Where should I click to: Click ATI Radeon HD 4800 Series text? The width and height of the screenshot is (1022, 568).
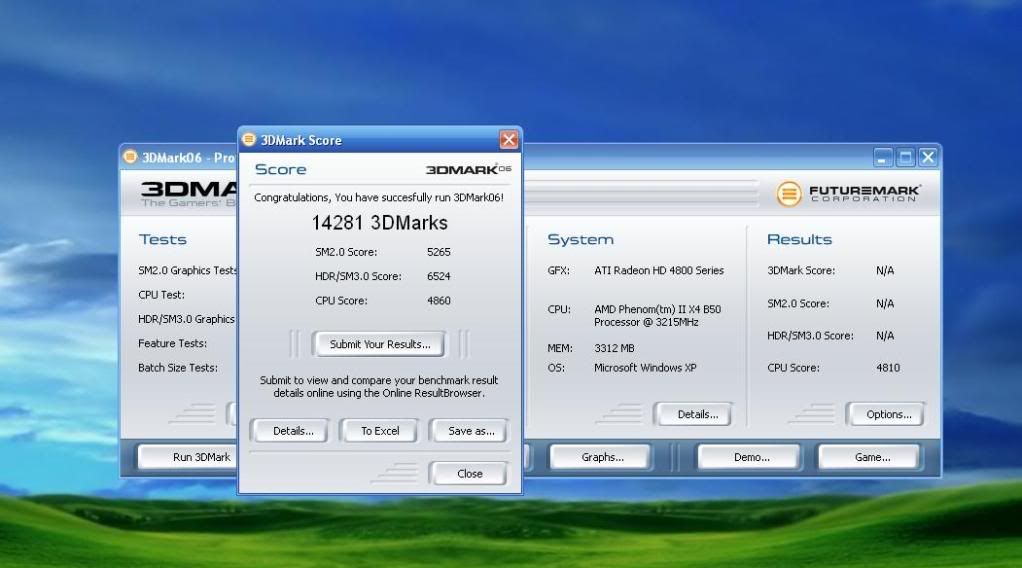click(x=659, y=271)
